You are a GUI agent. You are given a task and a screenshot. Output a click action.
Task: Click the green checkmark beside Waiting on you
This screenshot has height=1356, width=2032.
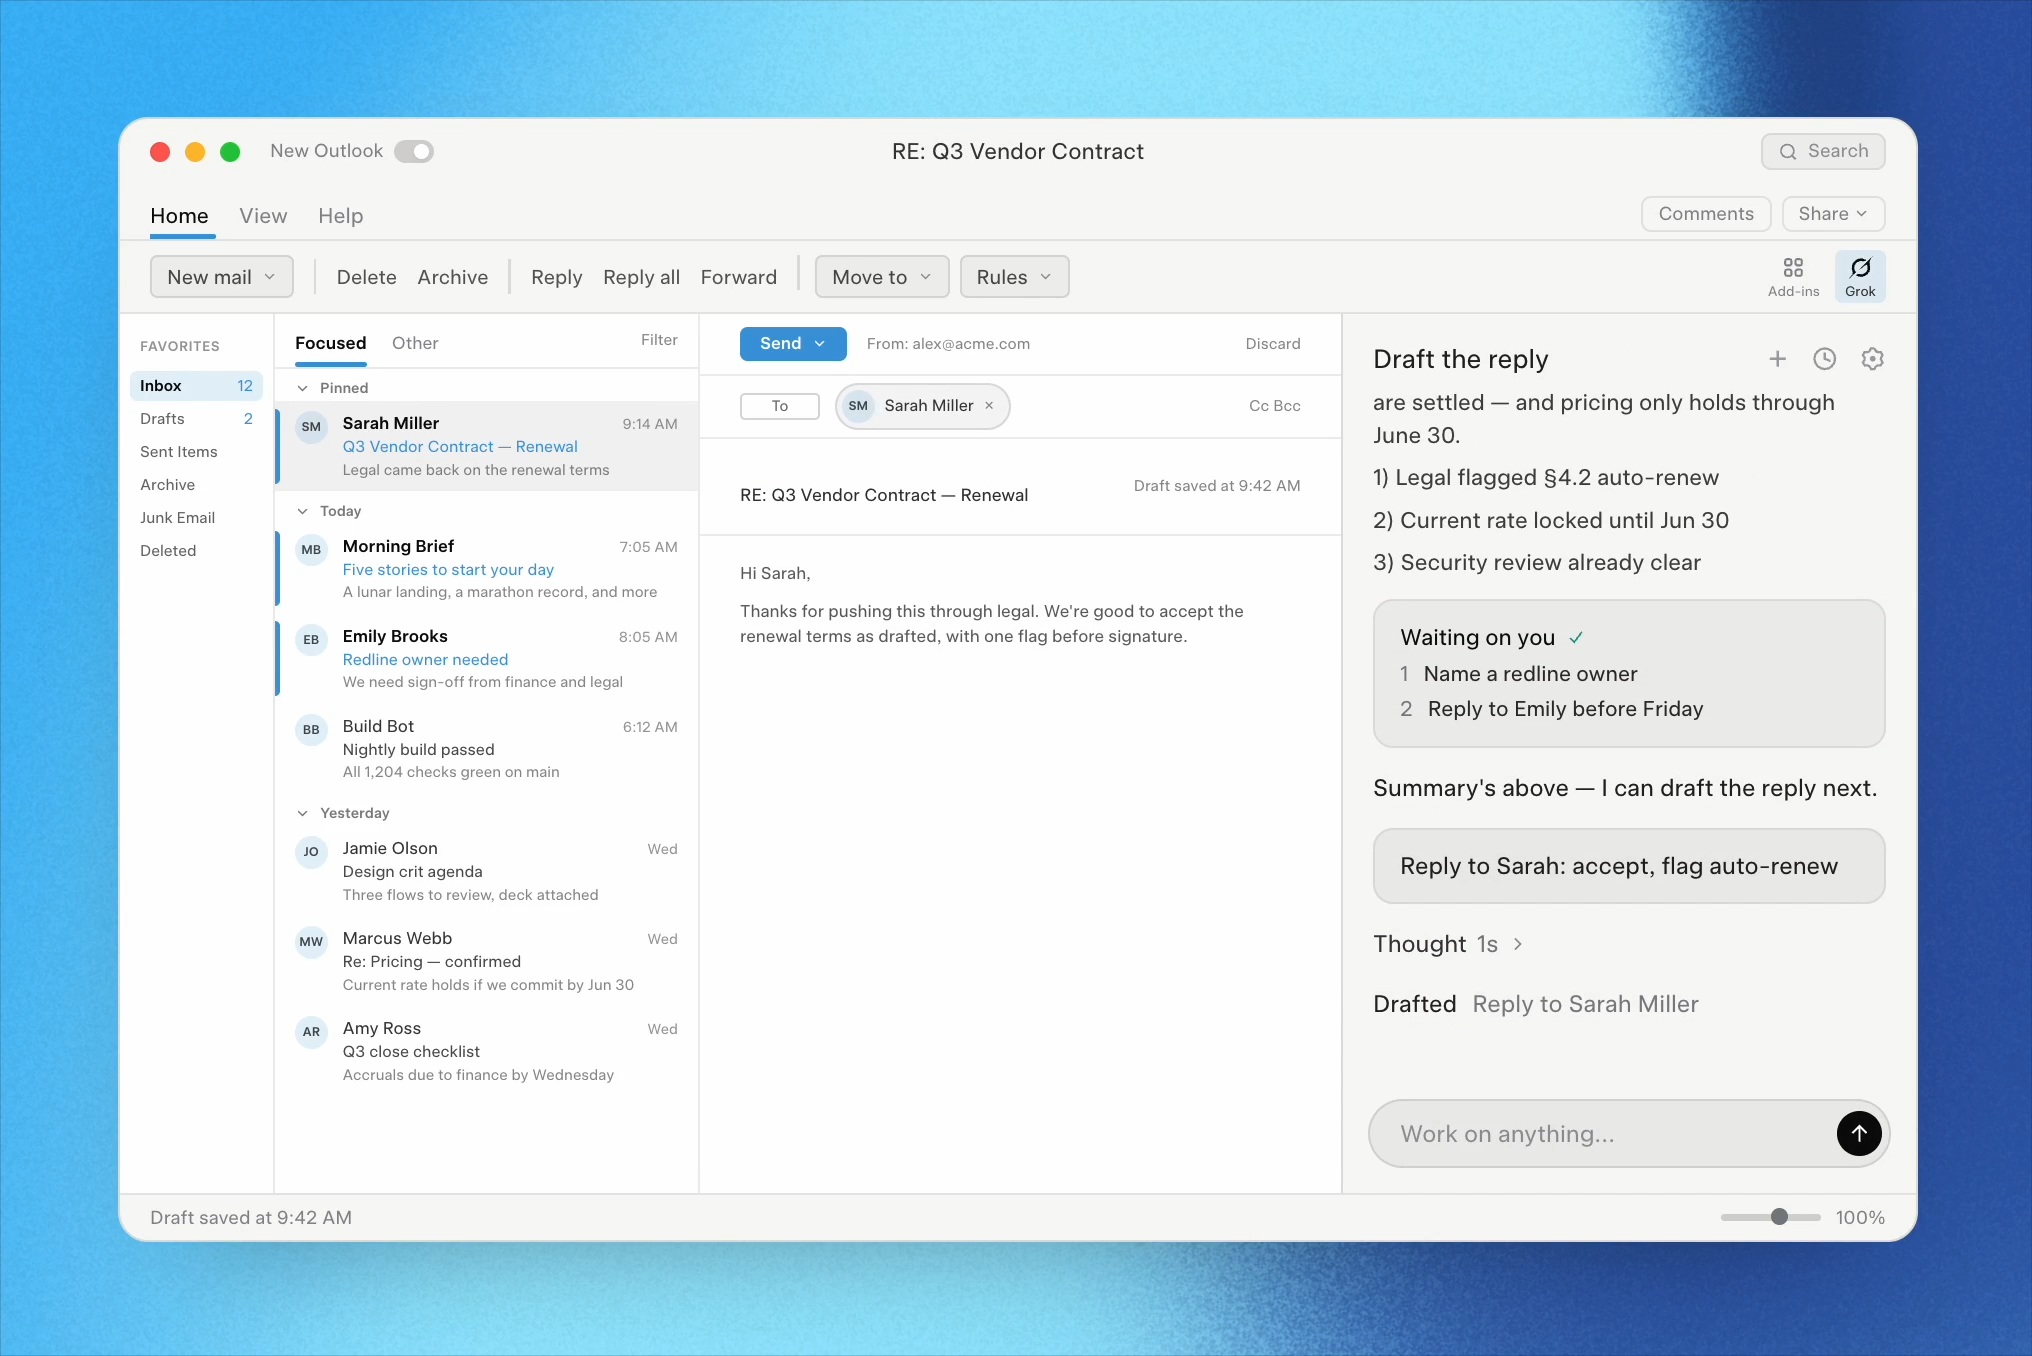coord(1576,638)
